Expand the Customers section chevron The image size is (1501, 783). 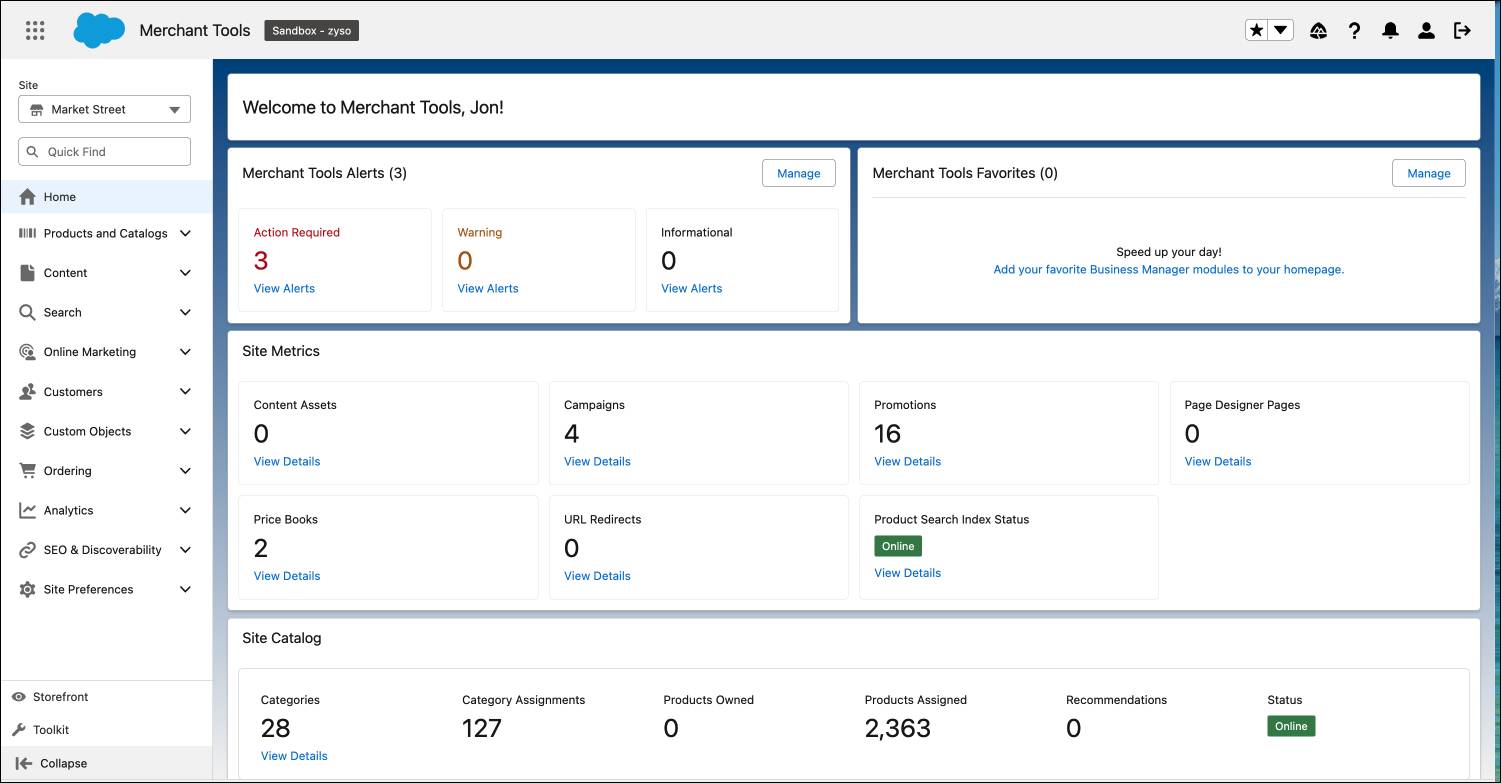[x=185, y=392]
